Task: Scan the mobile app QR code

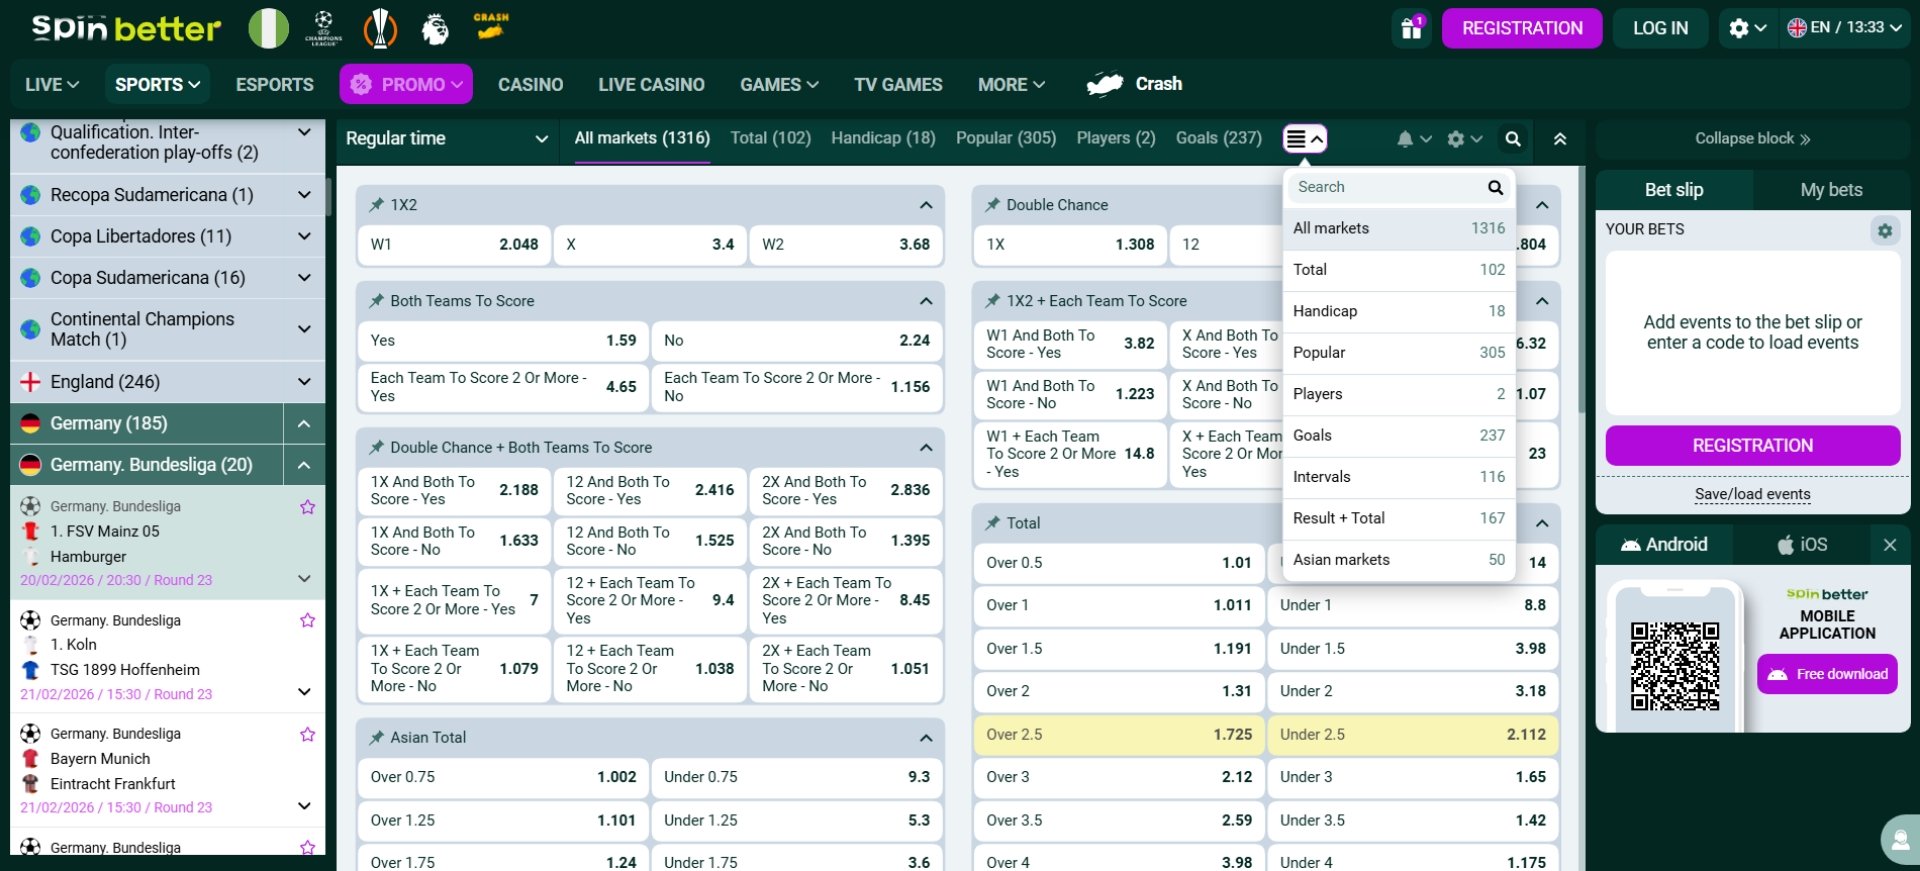Action: pos(1675,666)
